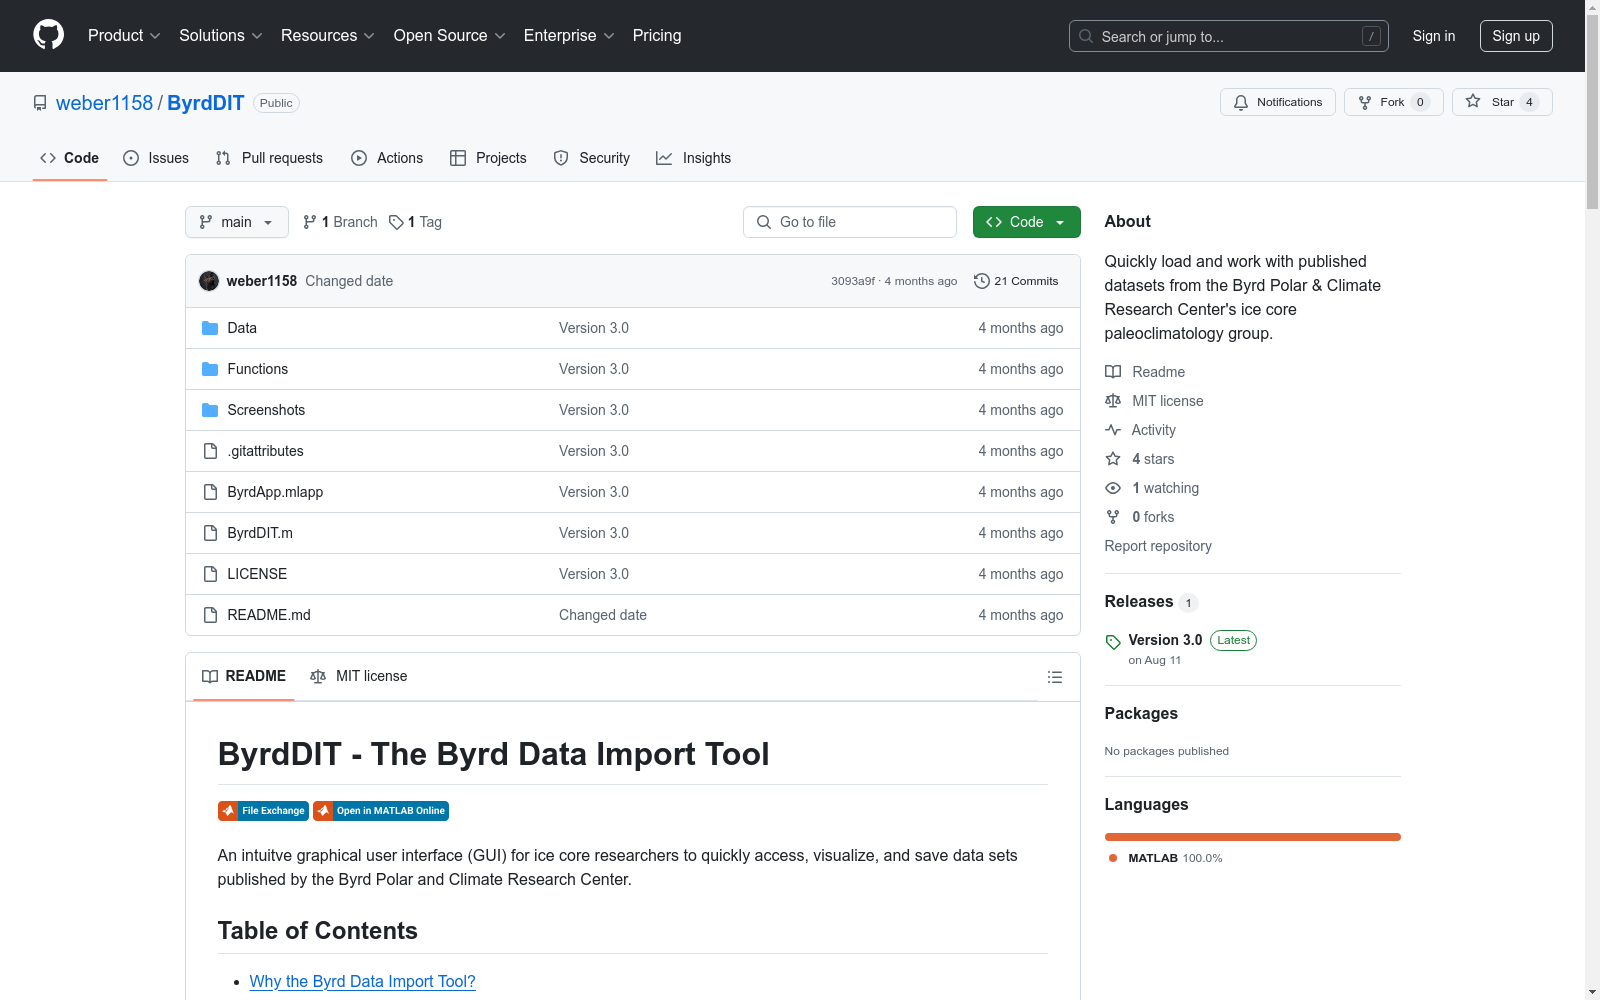Switch to the Code tab
The width and height of the screenshot is (1600, 1000).
point(69,158)
